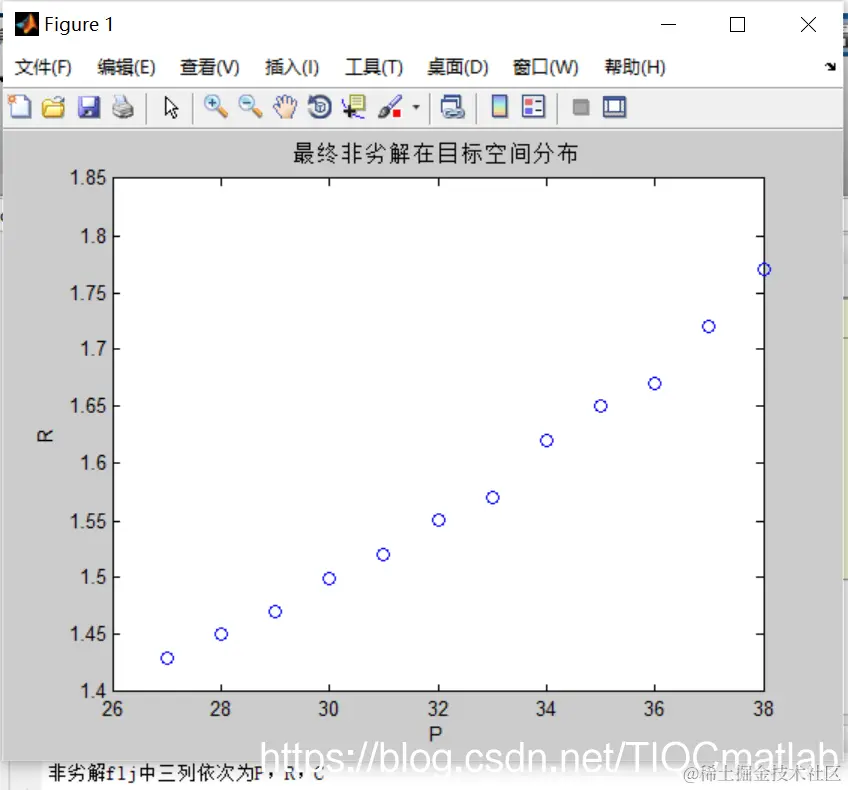Click the scatter point near P equals 38
The width and height of the screenshot is (848, 790).
click(763, 269)
